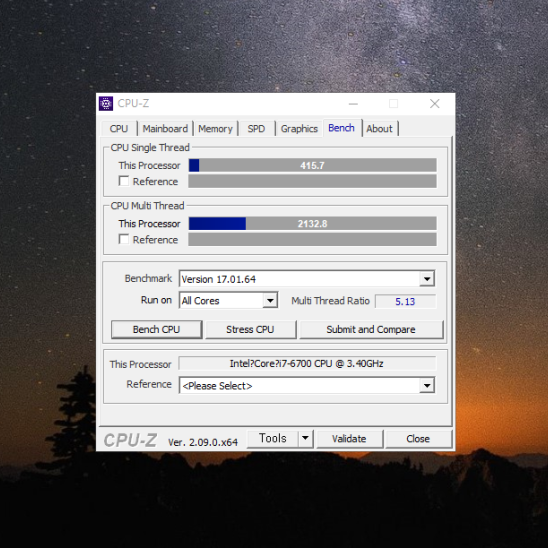The image size is (548, 548).
Task: Click the Validate button
Action: pos(349,439)
